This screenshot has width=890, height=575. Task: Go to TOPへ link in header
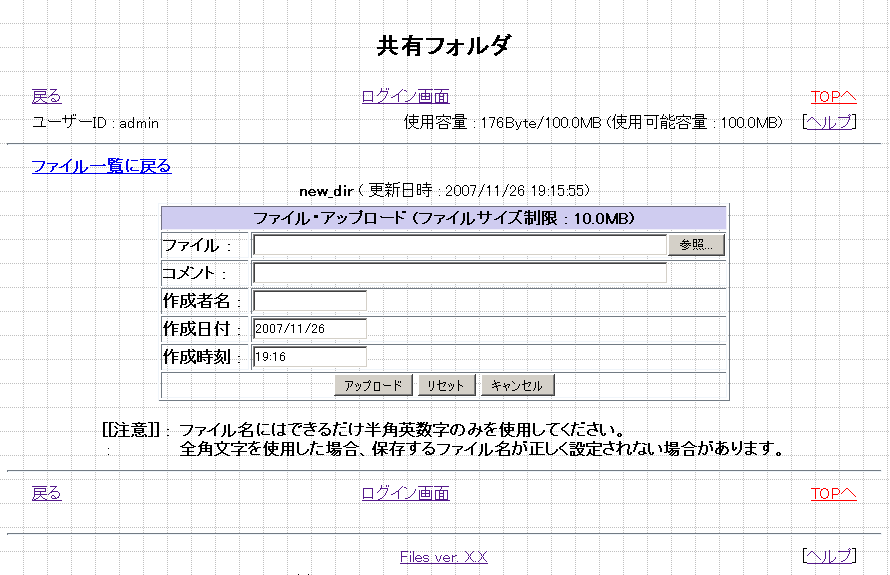point(833,96)
